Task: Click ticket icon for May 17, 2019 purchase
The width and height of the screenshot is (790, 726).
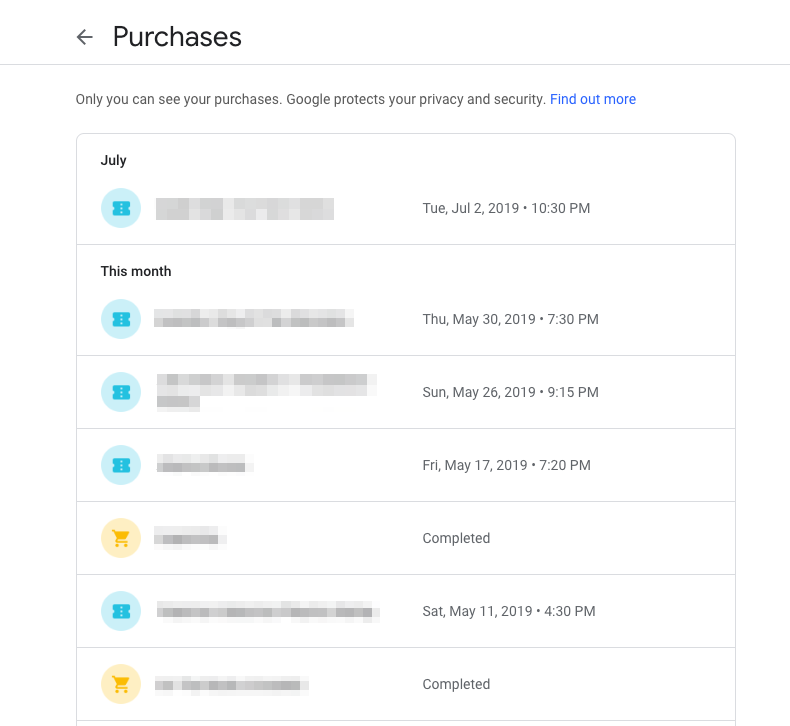Action: 121,465
